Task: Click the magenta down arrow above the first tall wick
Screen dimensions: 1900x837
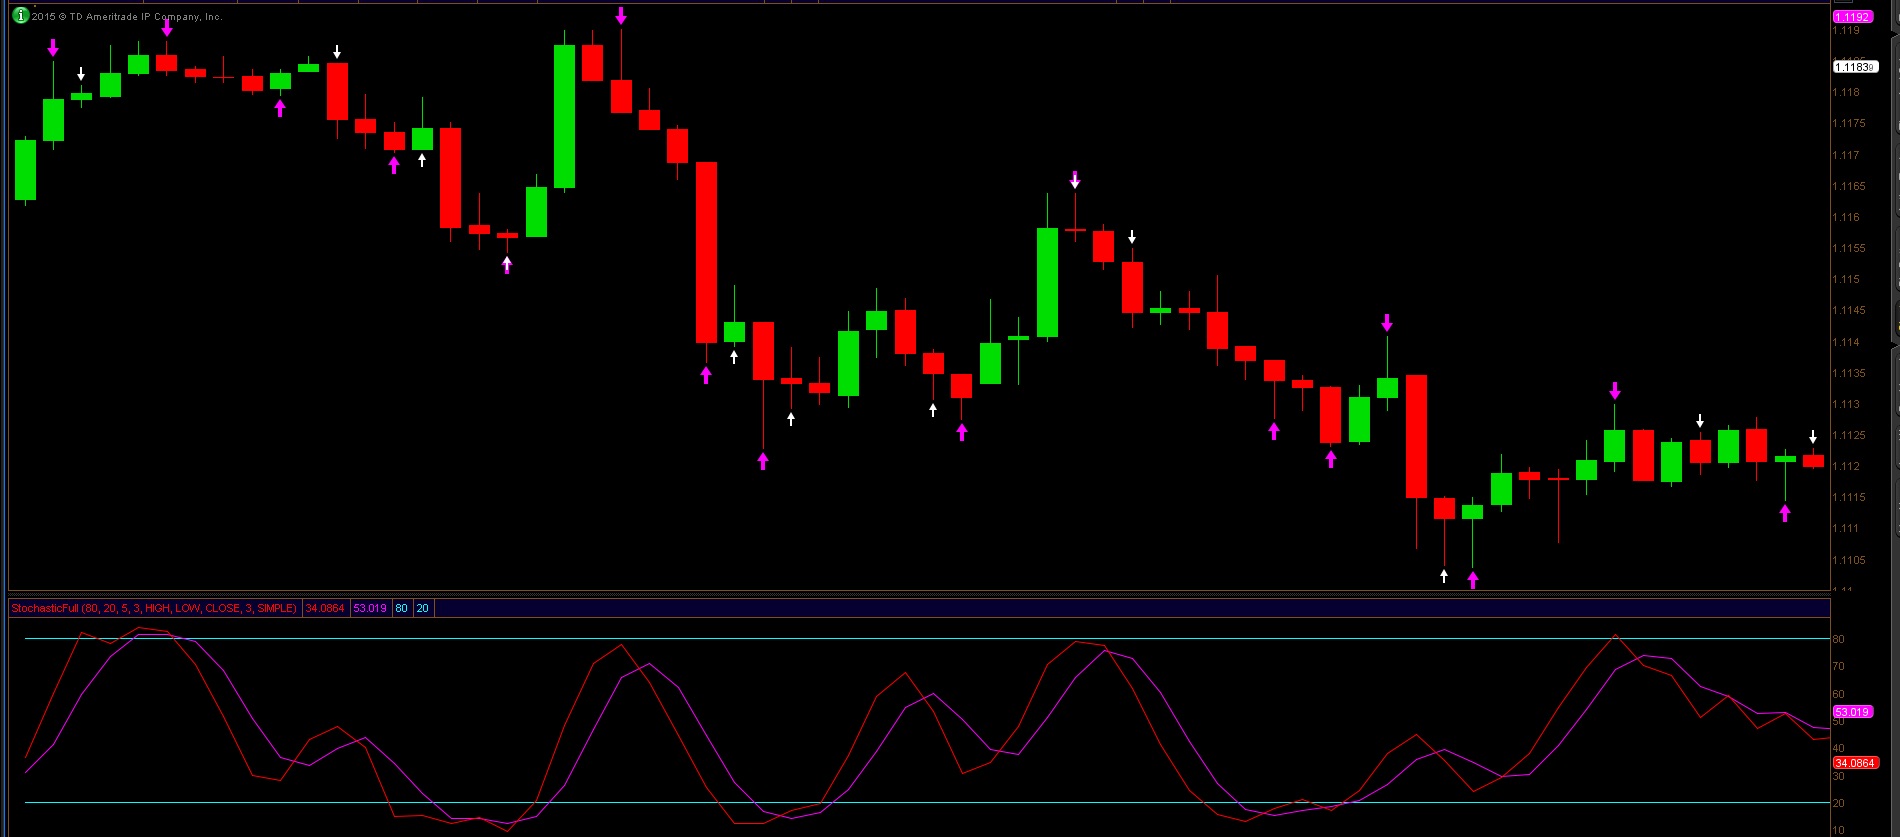Action: (x=53, y=47)
